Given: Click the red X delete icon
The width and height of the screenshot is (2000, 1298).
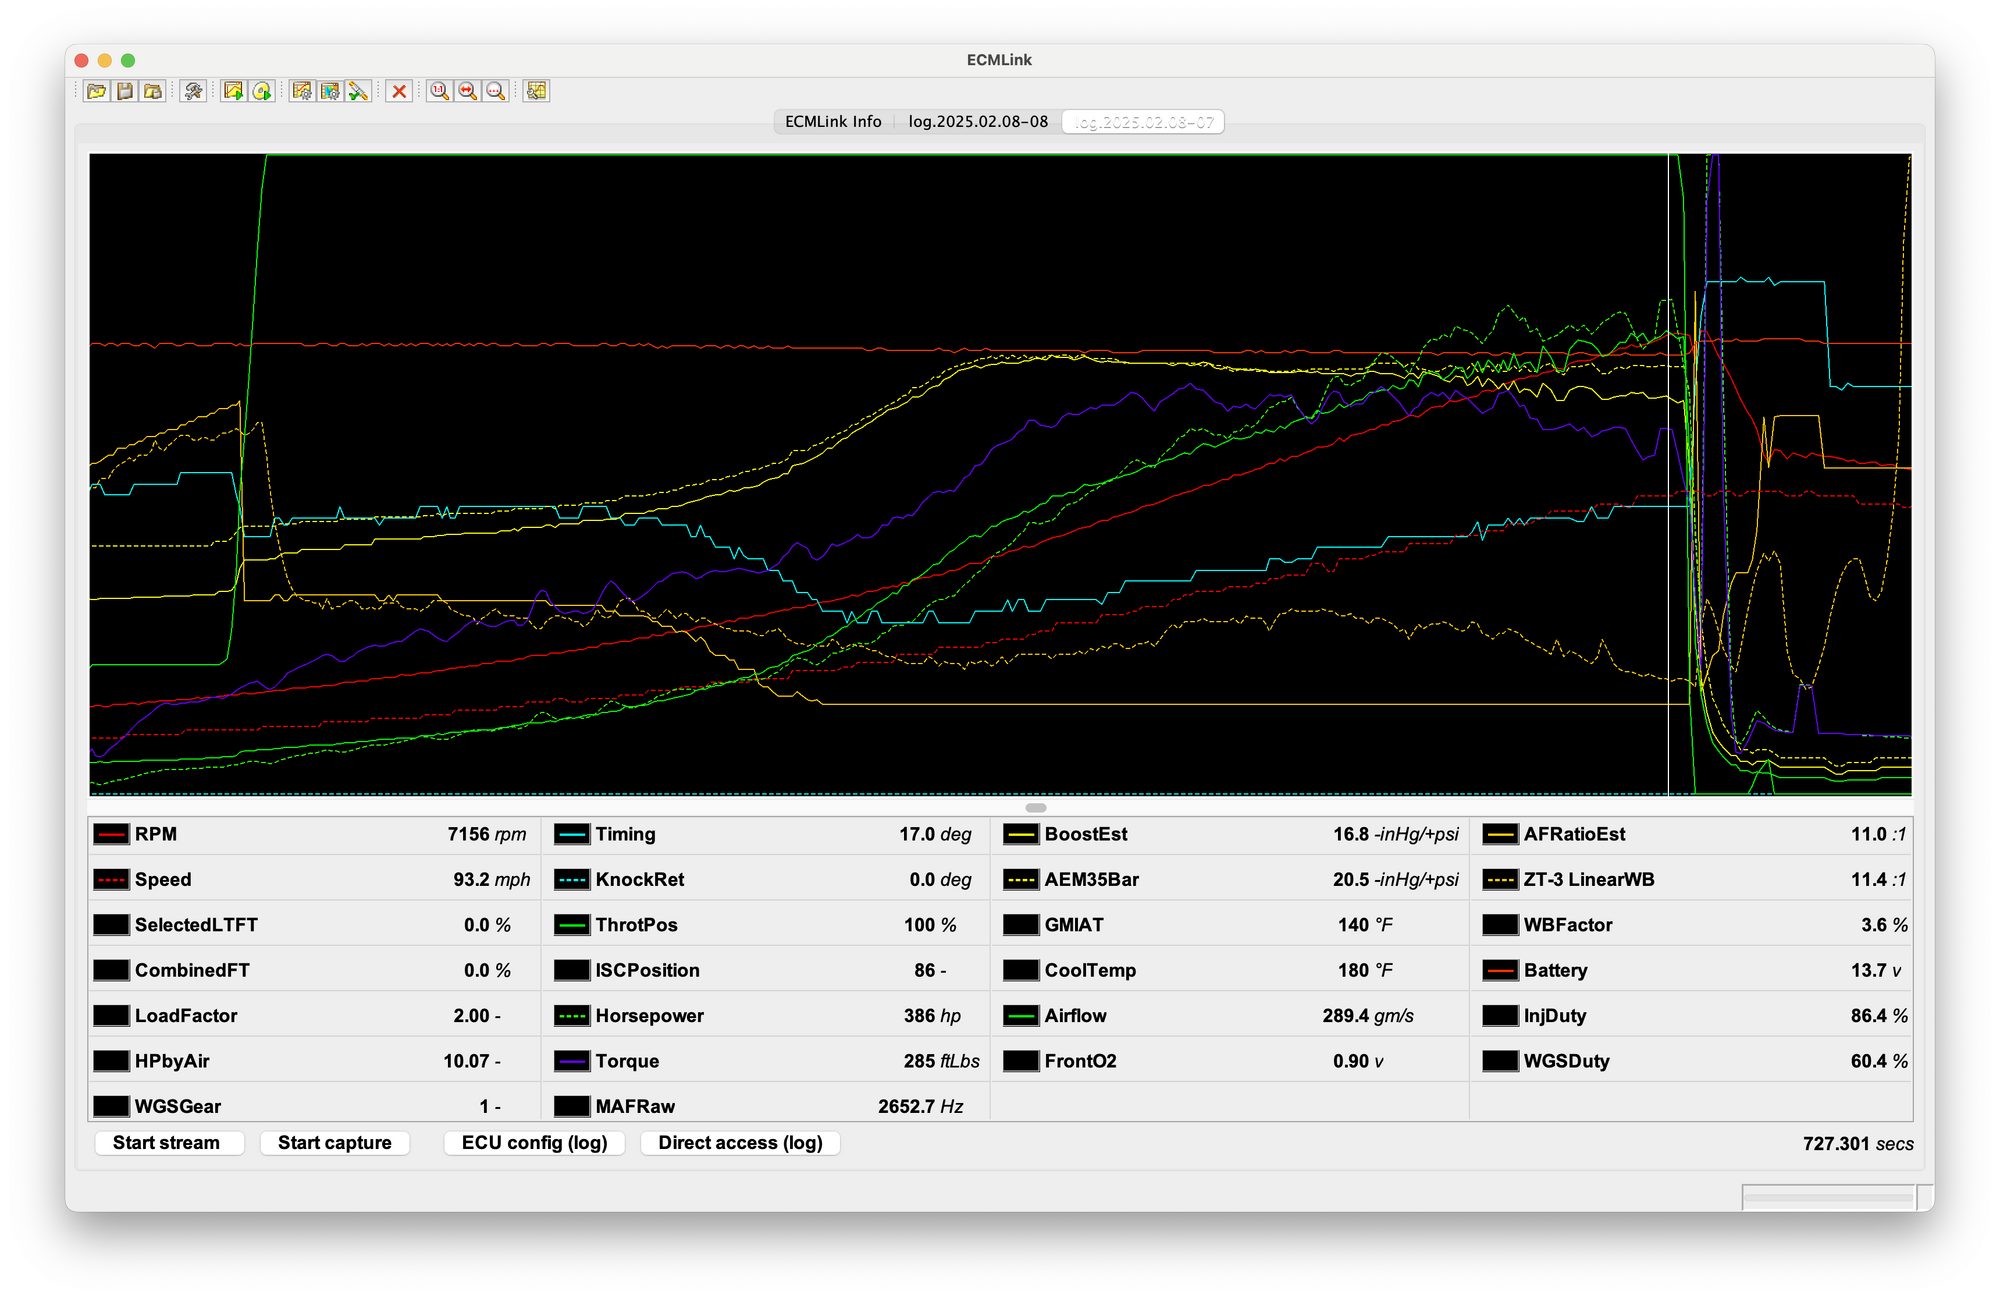Looking at the screenshot, I should (399, 91).
